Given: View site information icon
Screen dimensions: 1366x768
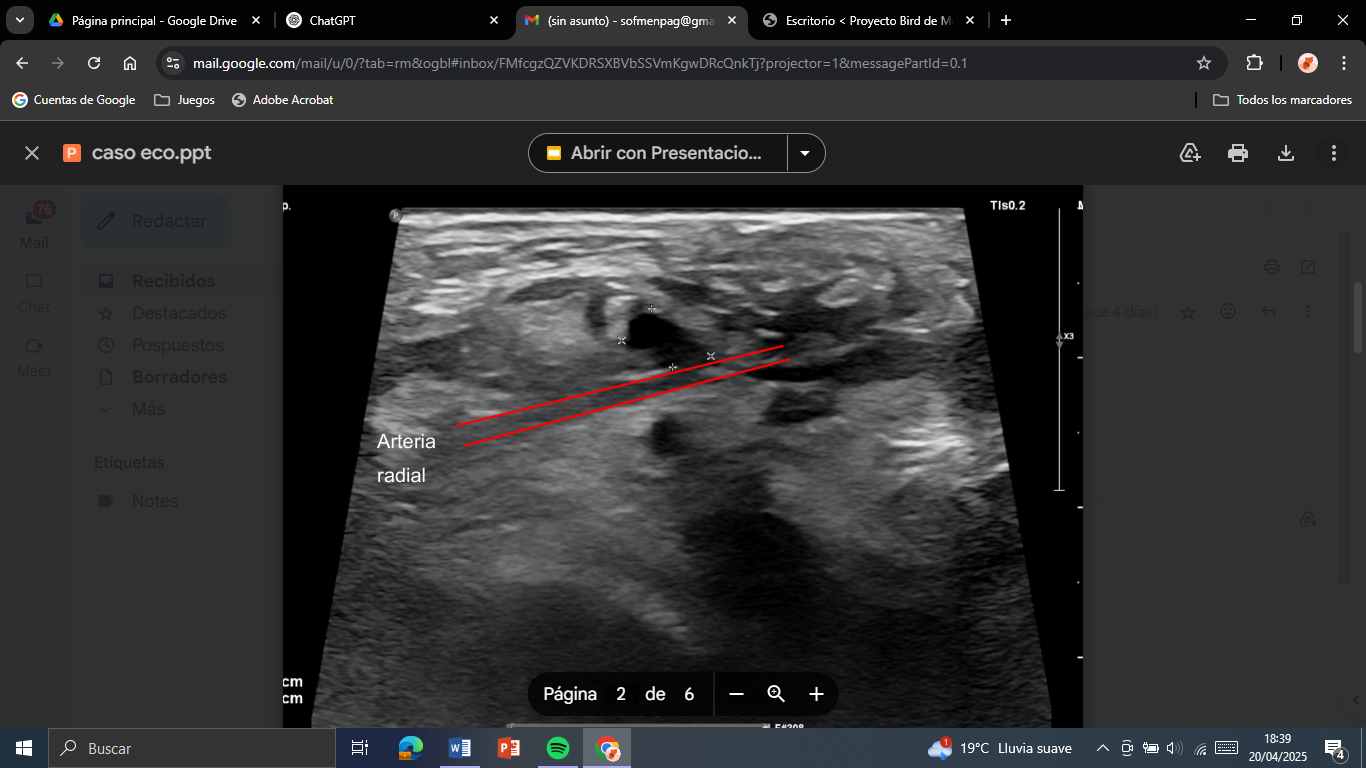Looking at the screenshot, I should pyautogui.click(x=173, y=63).
